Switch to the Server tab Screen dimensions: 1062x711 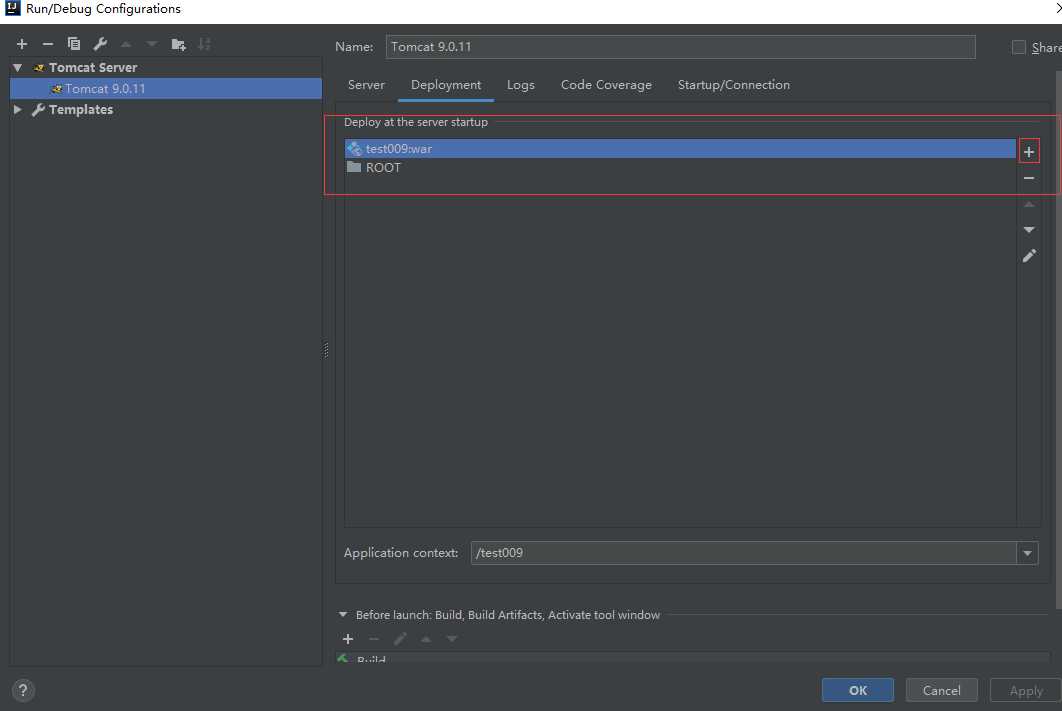[x=366, y=85]
